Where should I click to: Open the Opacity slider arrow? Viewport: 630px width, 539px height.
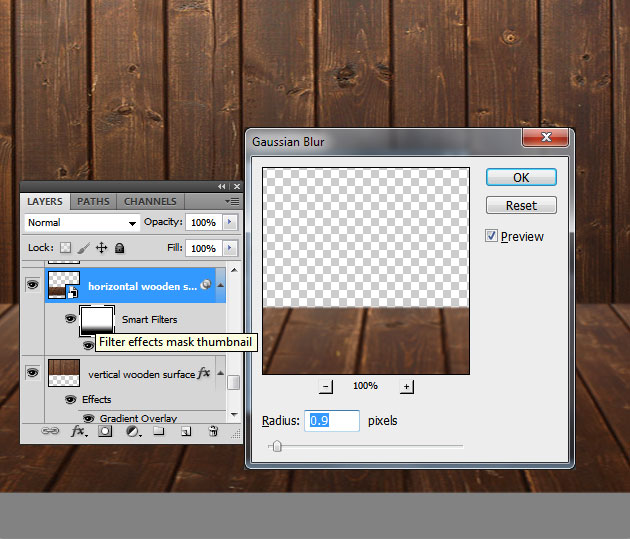tap(230, 222)
